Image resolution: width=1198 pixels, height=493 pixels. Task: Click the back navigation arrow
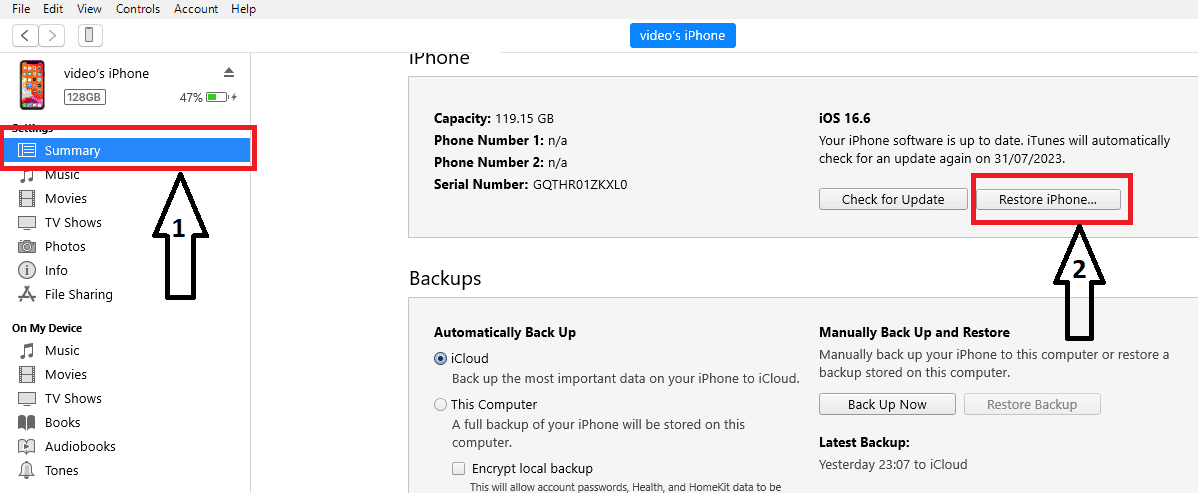click(x=26, y=35)
